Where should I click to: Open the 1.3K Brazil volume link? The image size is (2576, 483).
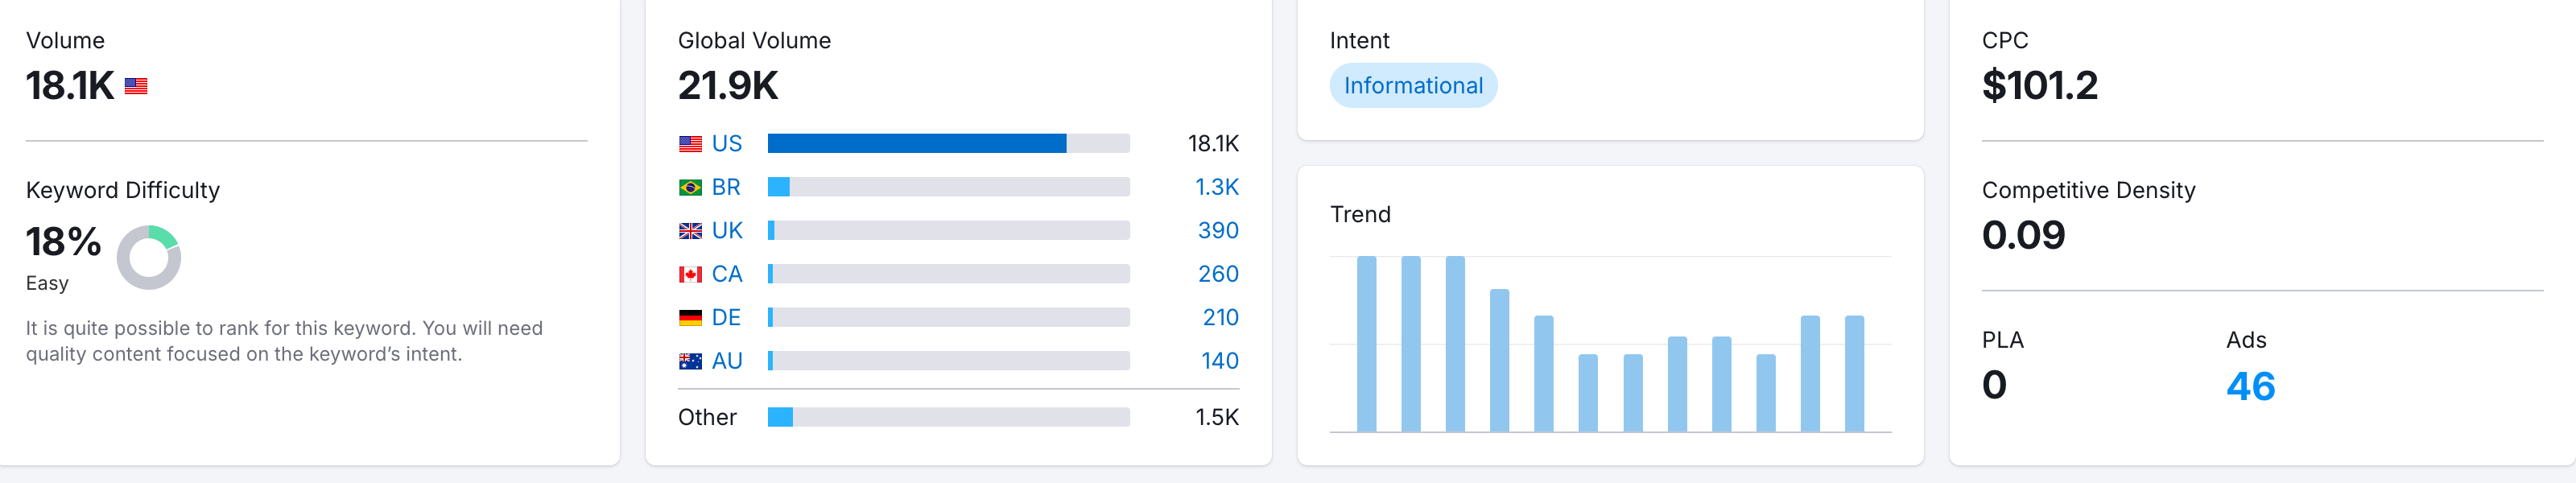pyautogui.click(x=1217, y=187)
